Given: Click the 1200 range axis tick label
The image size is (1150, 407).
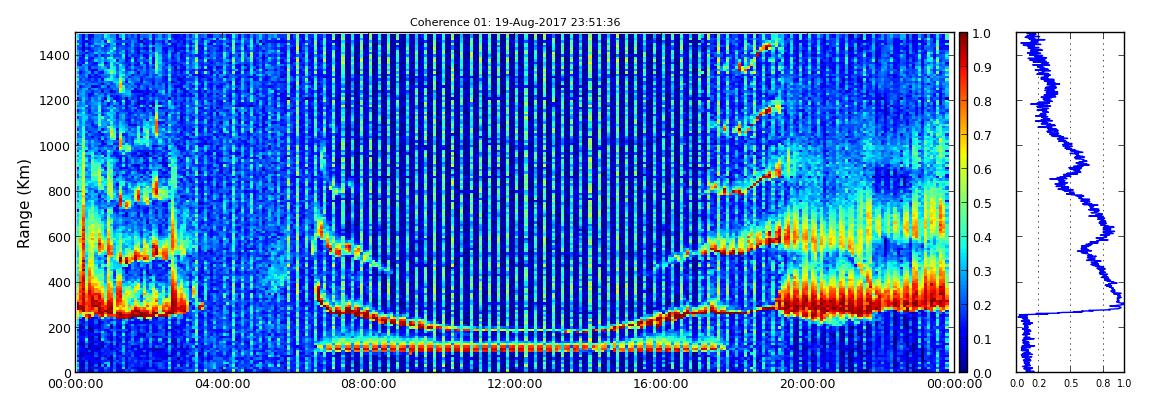Looking at the screenshot, I should click(x=56, y=100).
